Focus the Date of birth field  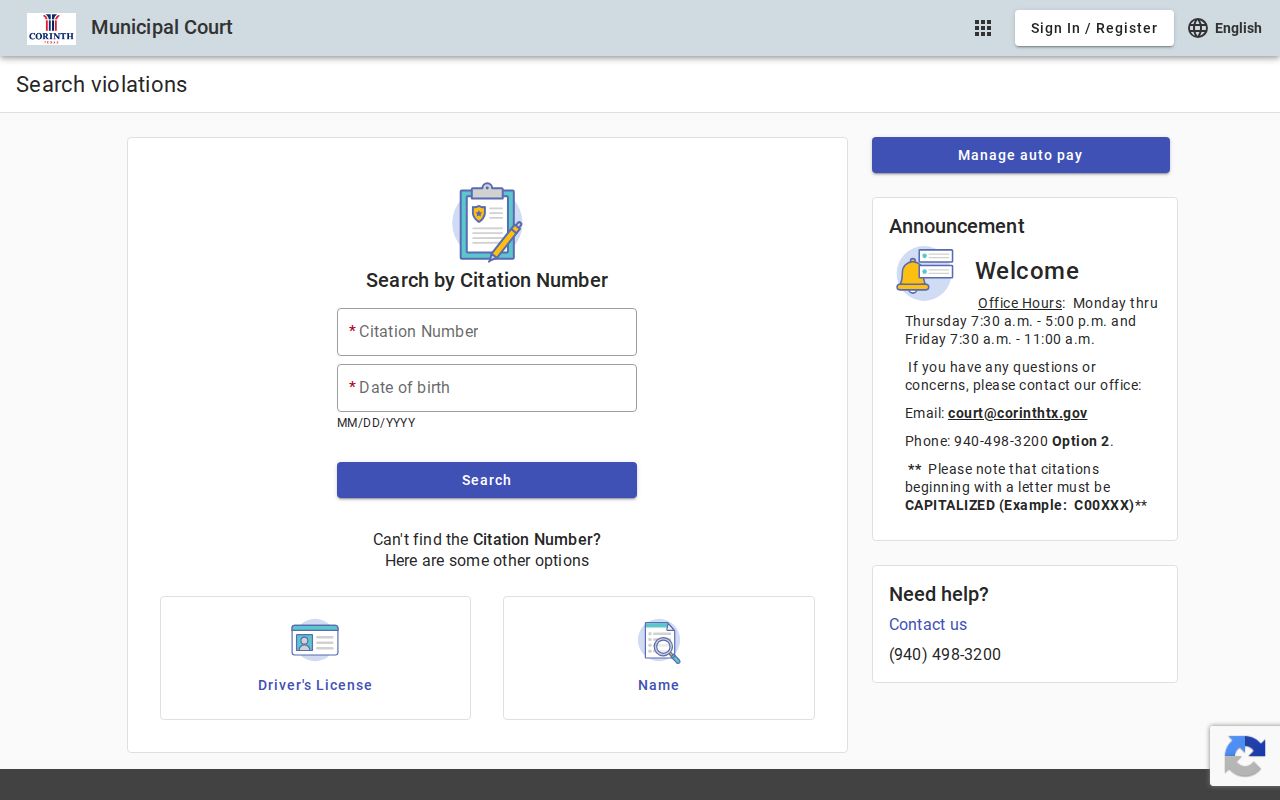(487, 388)
